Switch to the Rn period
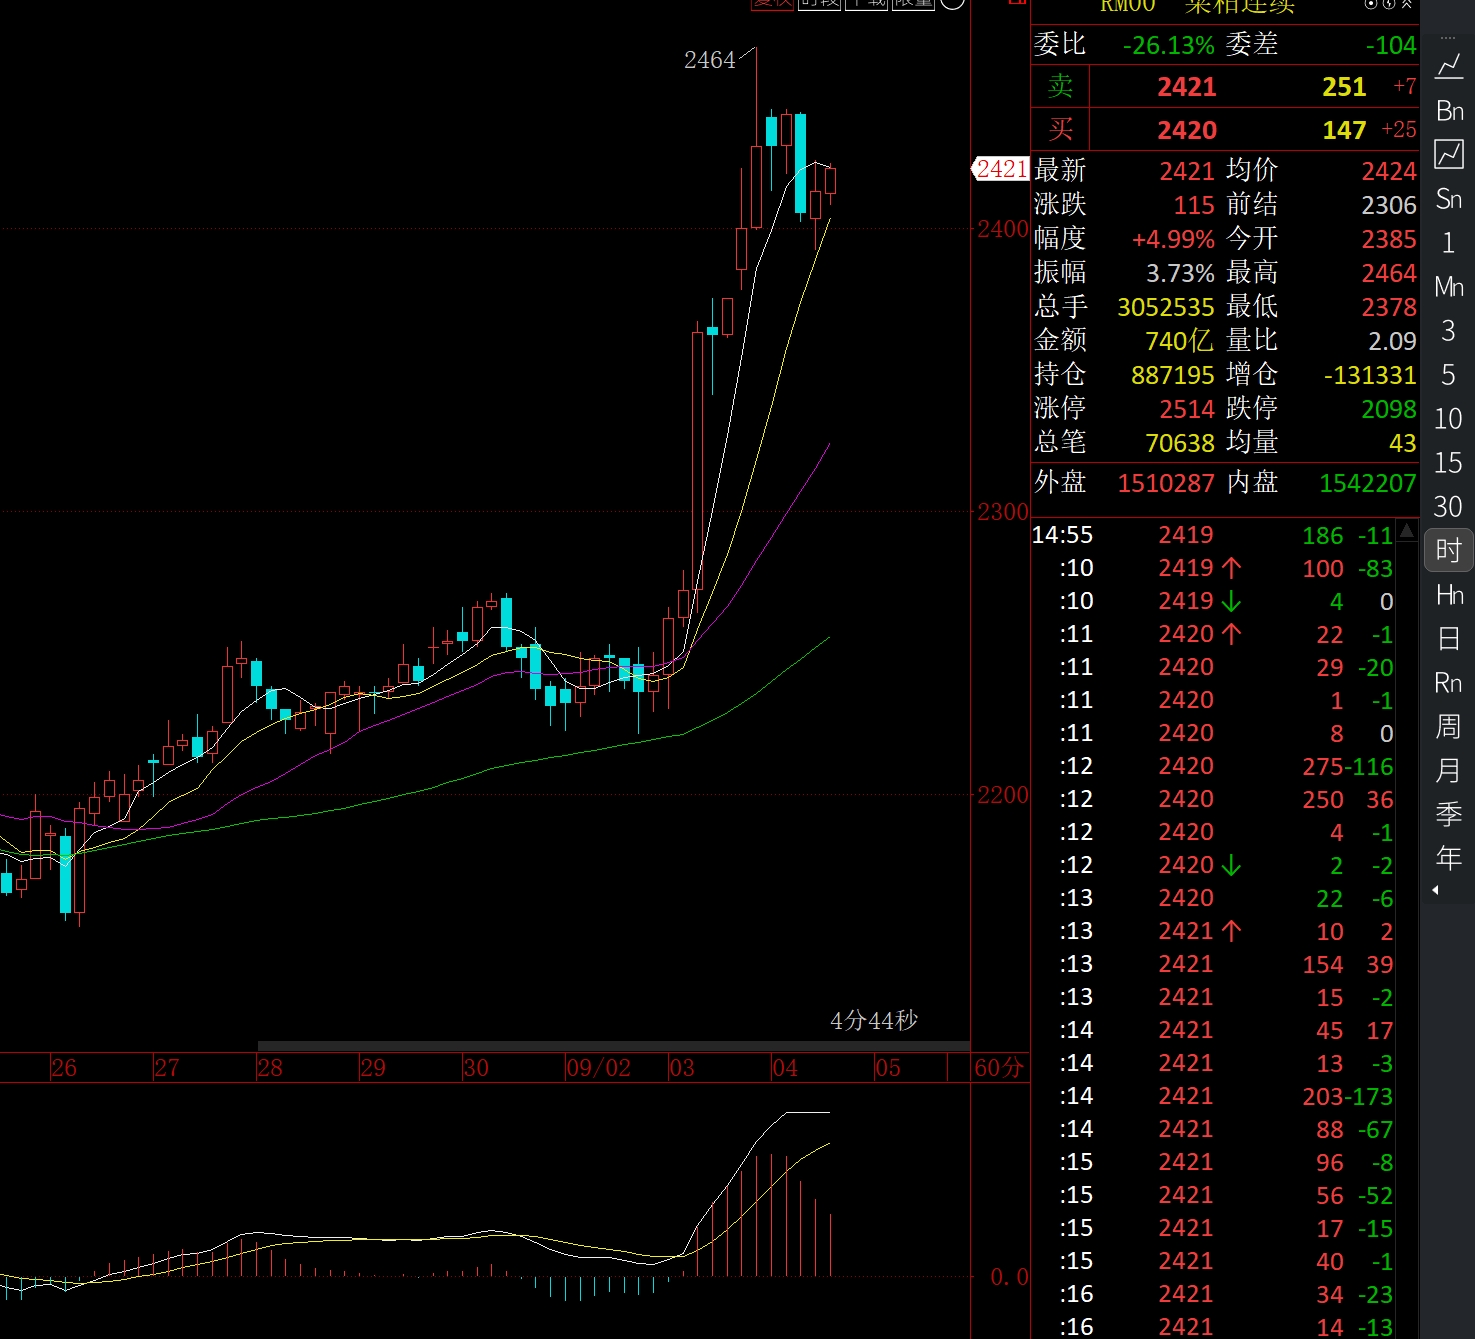Viewport: 1475px width, 1339px height. [x=1449, y=682]
